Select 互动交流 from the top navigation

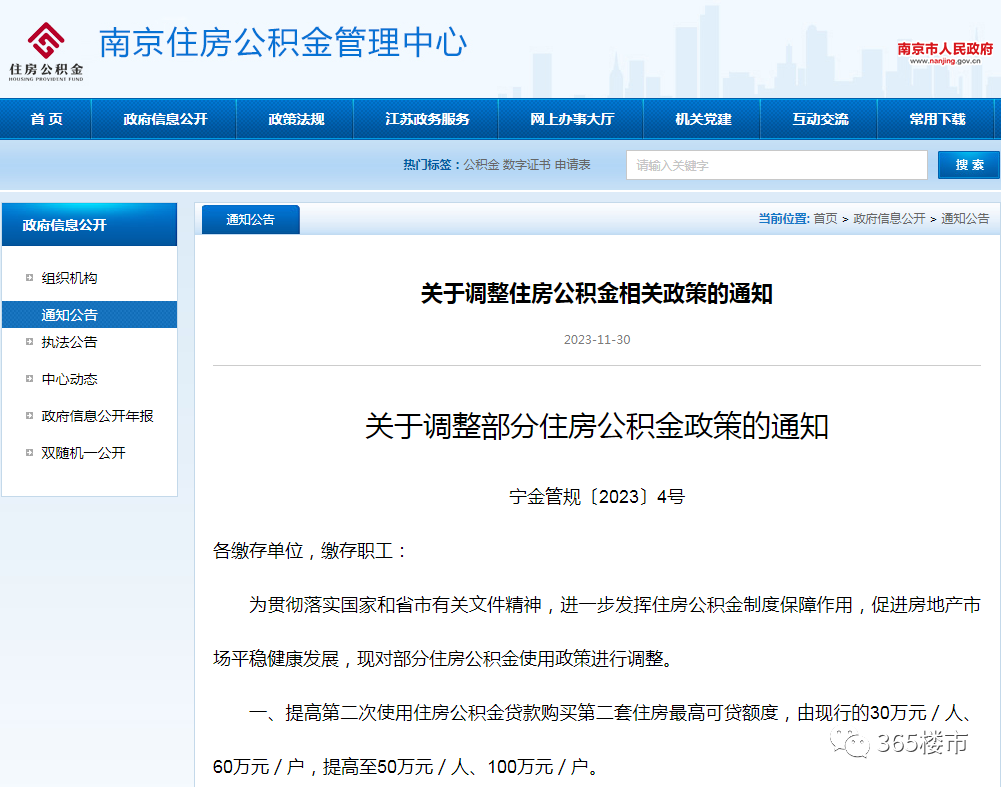coord(818,119)
